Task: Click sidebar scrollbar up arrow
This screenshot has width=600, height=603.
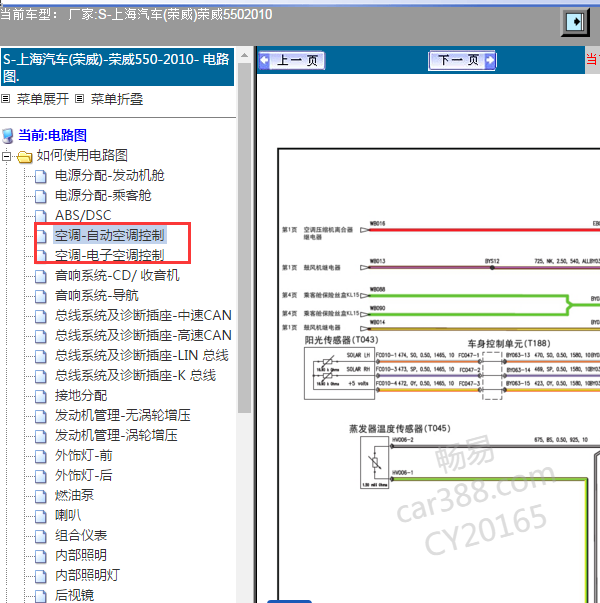Action: pos(244,55)
